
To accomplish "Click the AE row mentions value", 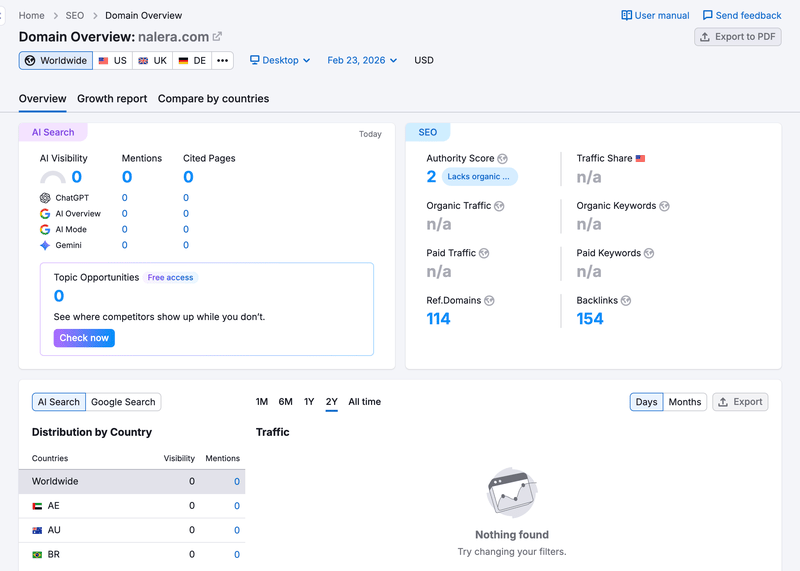I will tap(237, 506).
